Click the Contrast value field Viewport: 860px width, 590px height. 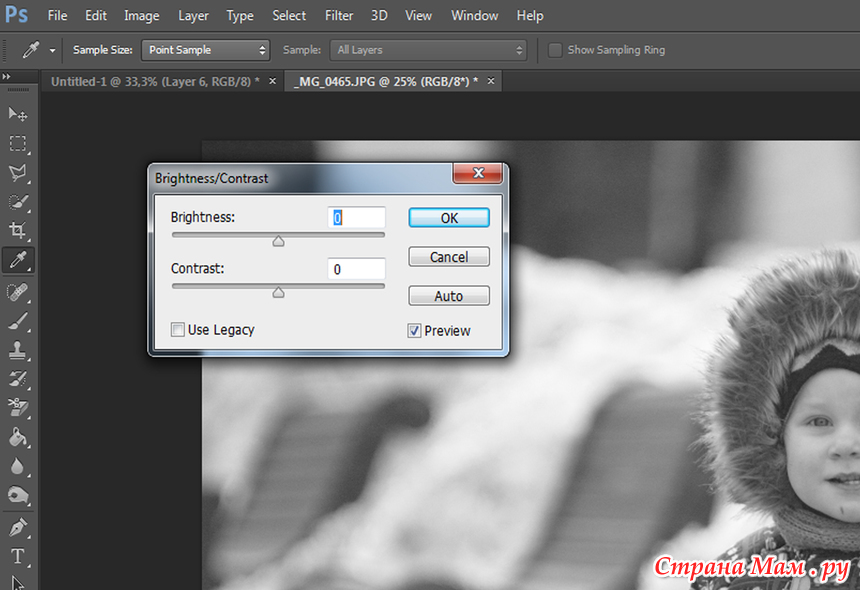(x=357, y=269)
